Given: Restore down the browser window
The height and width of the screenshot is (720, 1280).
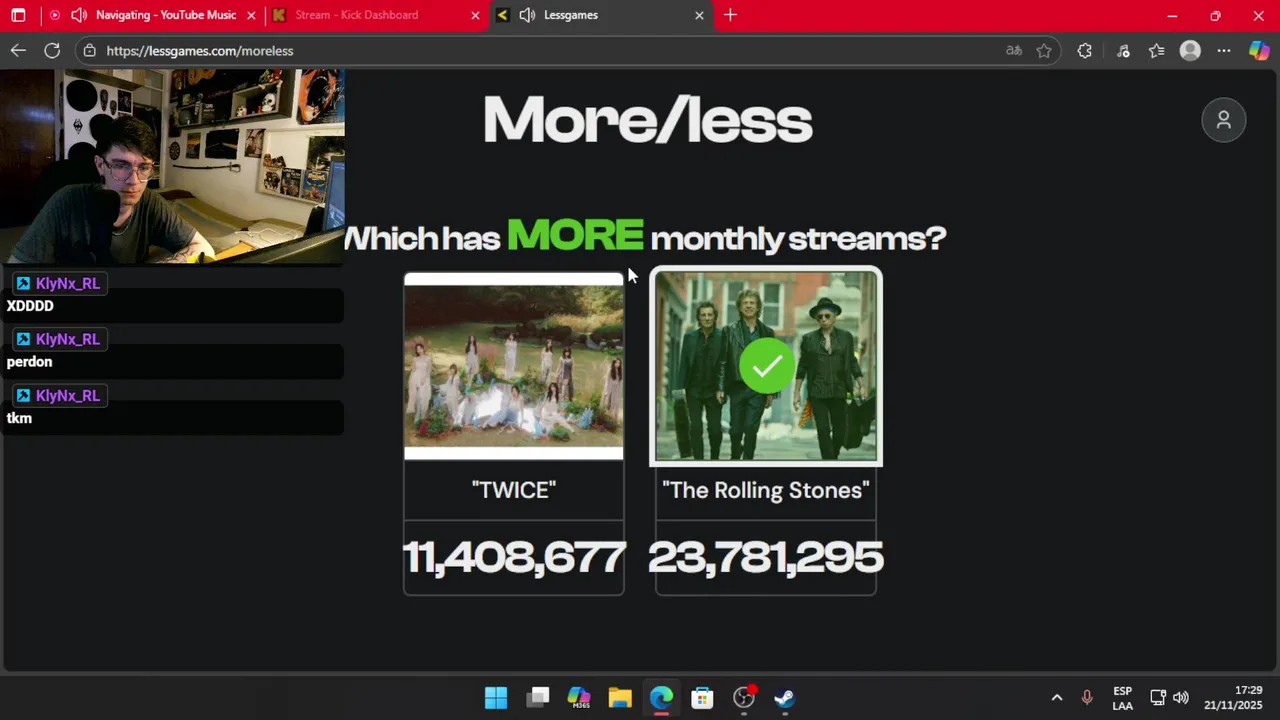Looking at the screenshot, I should click(x=1215, y=15).
